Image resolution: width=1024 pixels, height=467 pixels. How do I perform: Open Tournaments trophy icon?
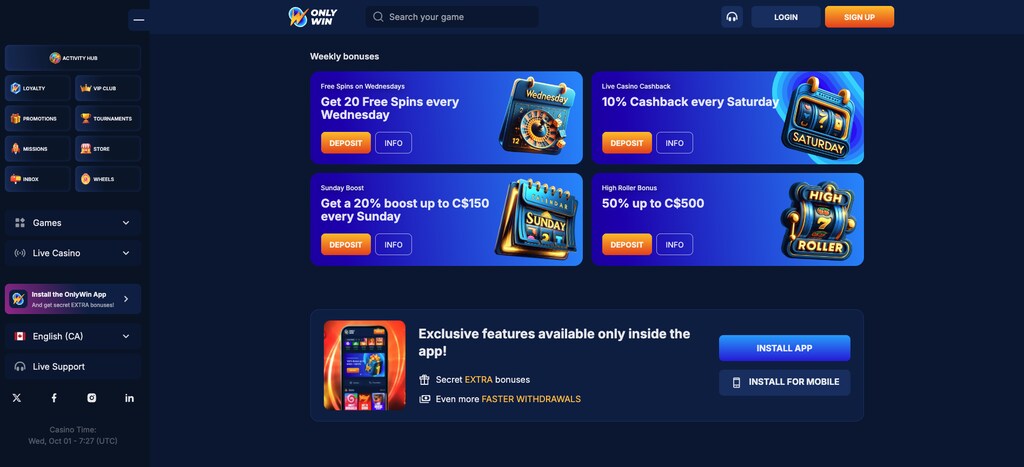pos(86,118)
